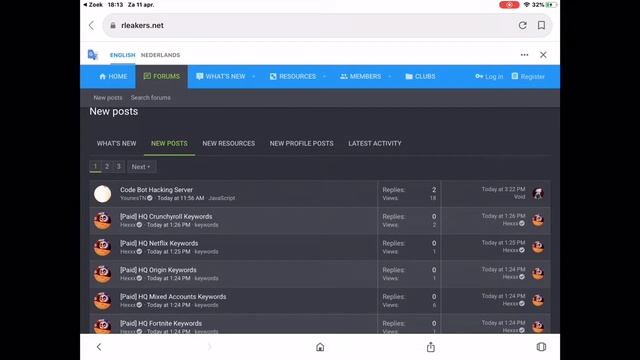Open last poster avatar in Crunchyroll row
Viewport: 640px width, 360px height.
click(x=538, y=220)
